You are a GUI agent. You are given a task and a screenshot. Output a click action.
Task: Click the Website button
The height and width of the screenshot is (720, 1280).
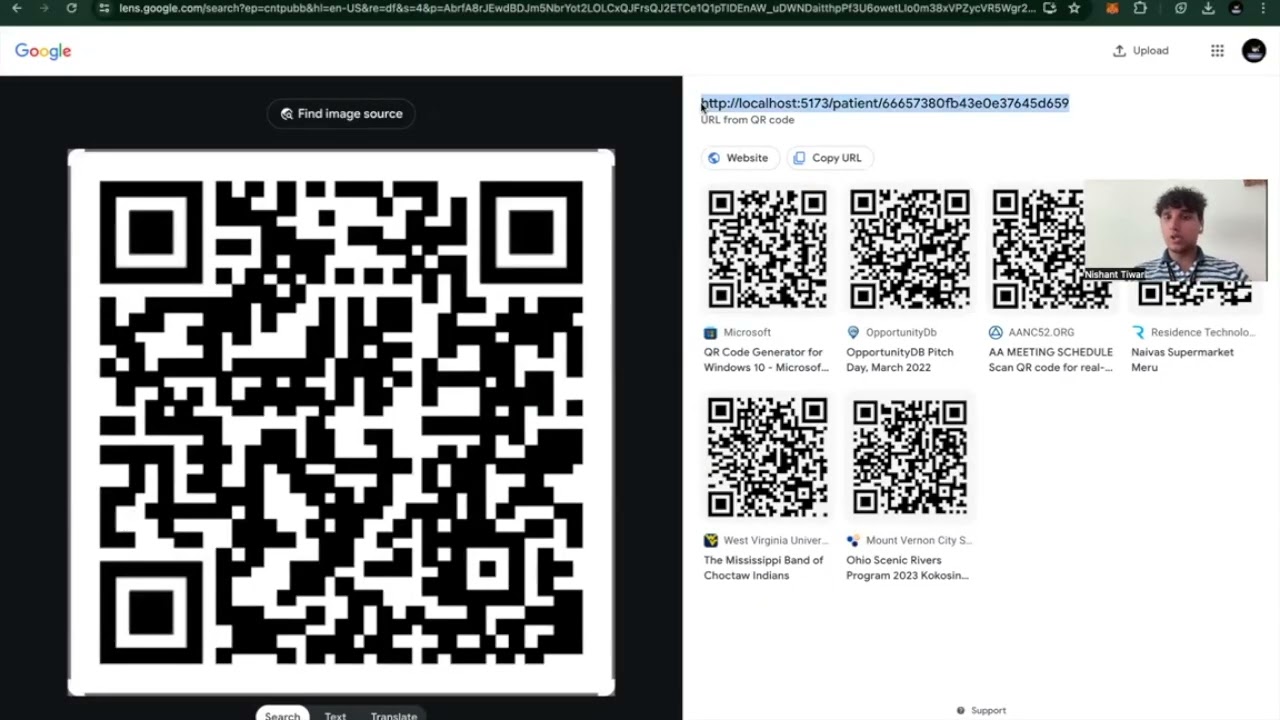tap(738, 158)
